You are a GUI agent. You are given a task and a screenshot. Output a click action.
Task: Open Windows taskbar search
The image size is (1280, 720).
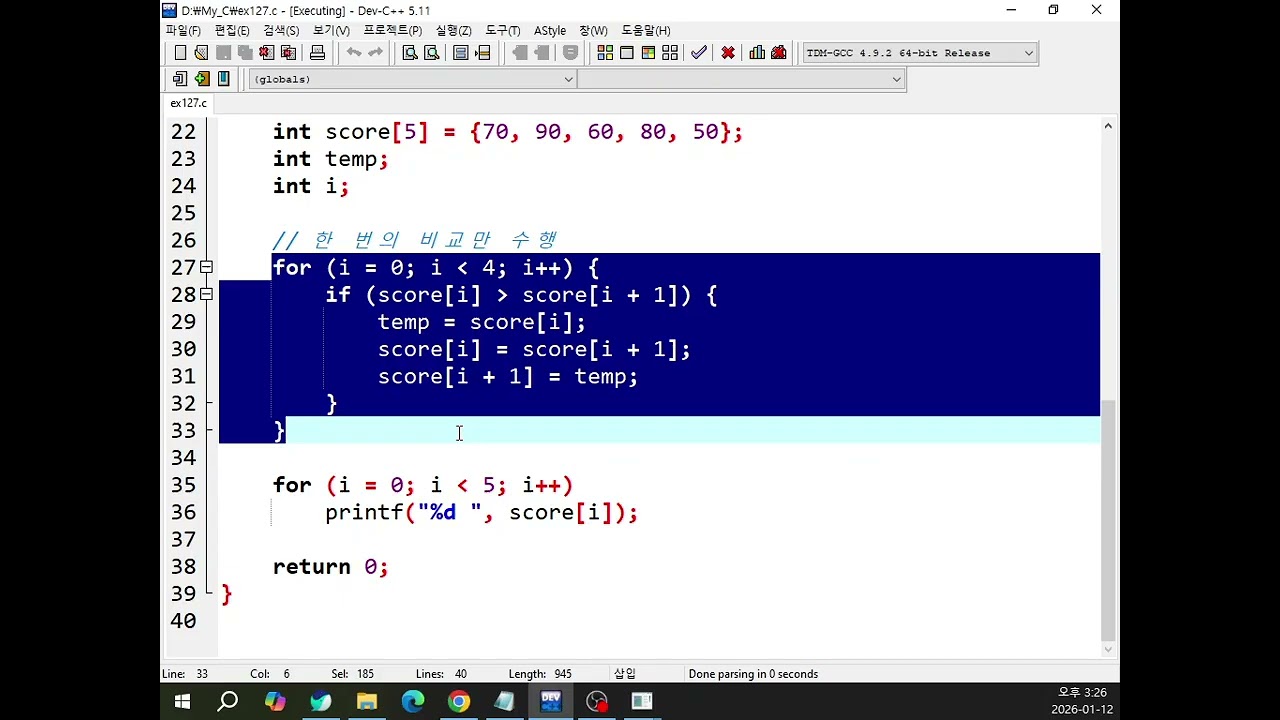[228, 701]
